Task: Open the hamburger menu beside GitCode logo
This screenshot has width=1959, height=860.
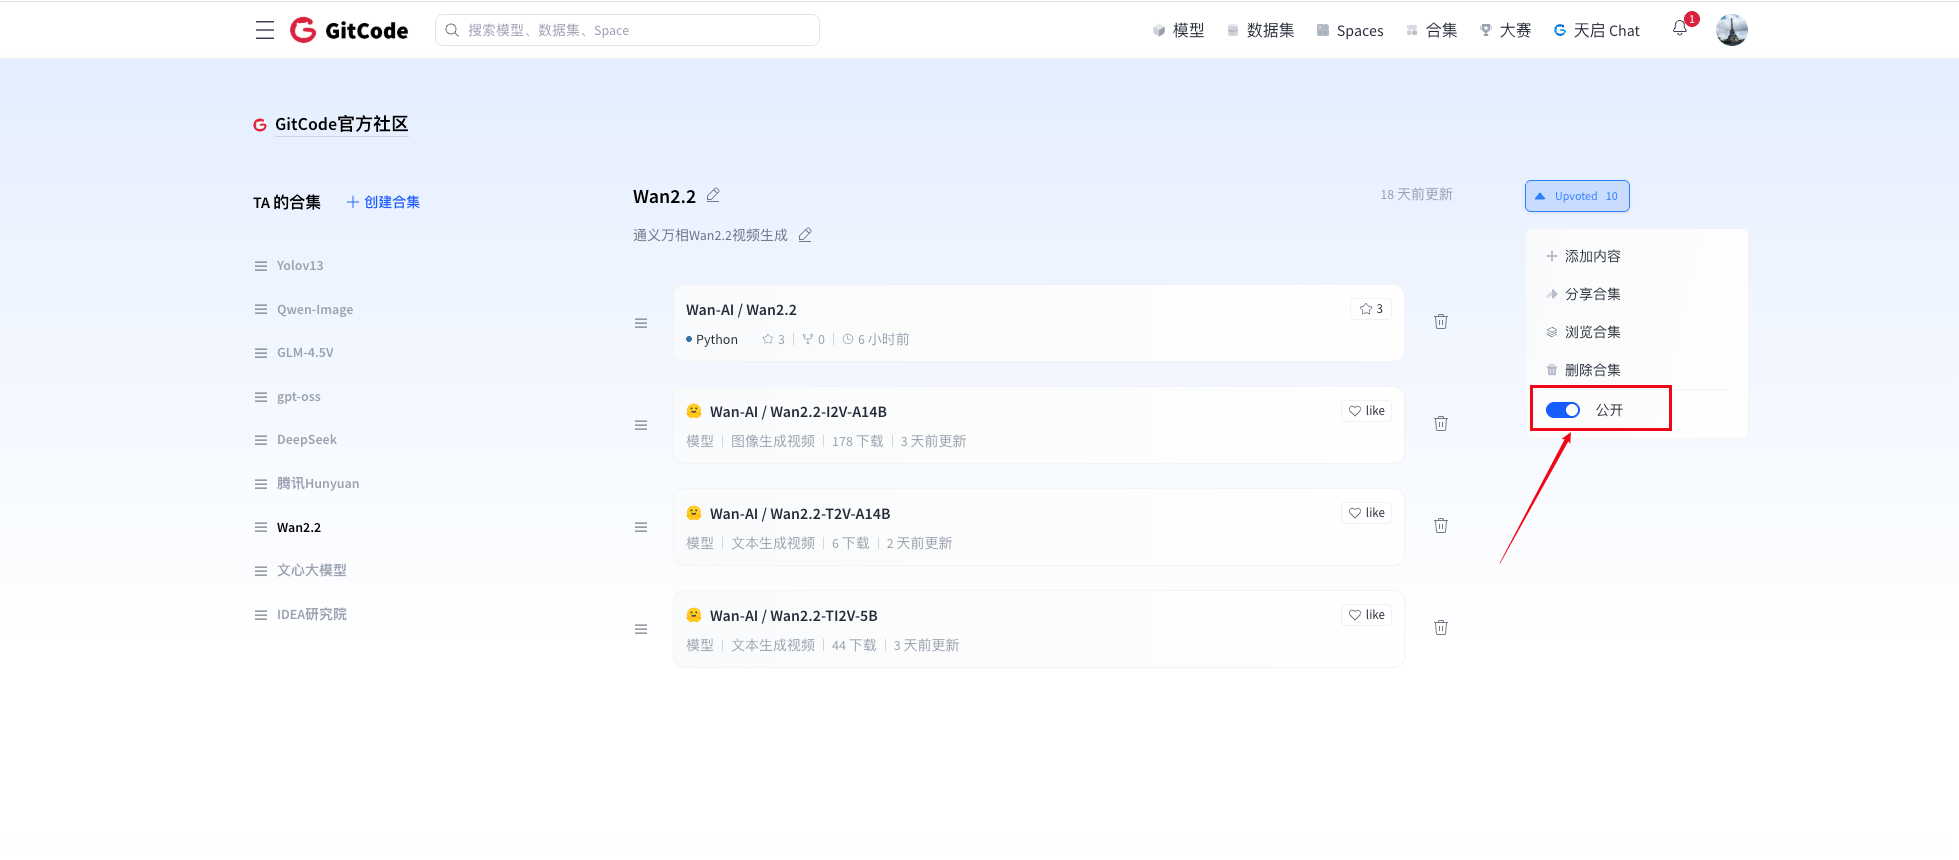Action: click(x=264, y=30)
